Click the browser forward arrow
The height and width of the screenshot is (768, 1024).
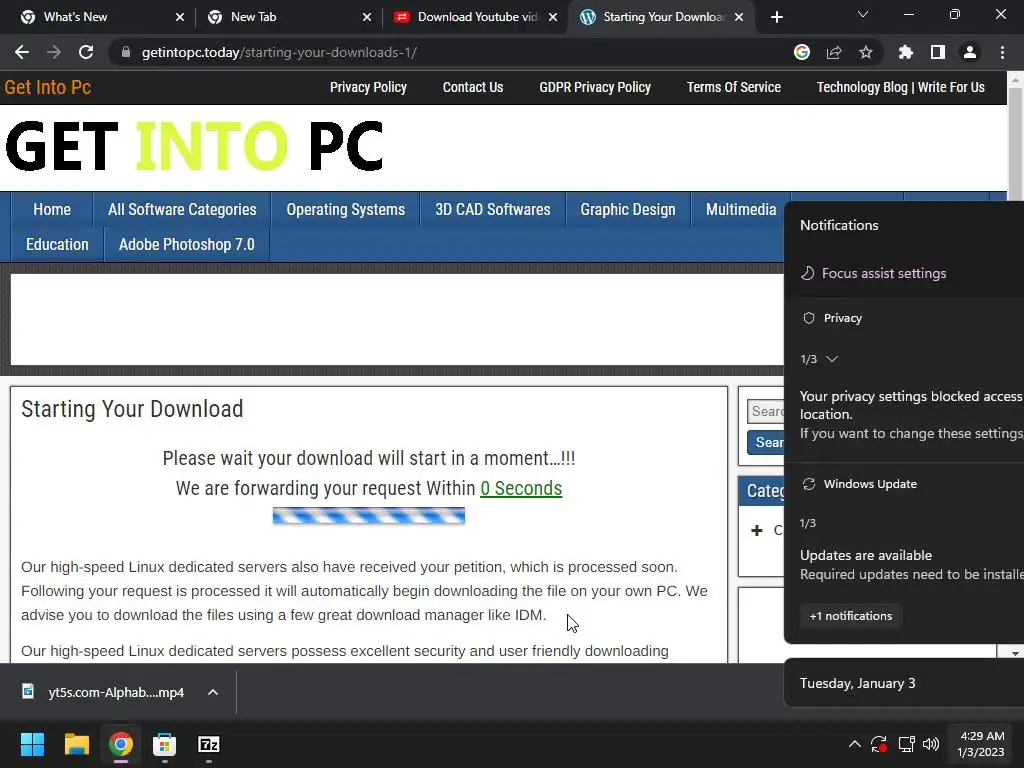tap(54, 52)
